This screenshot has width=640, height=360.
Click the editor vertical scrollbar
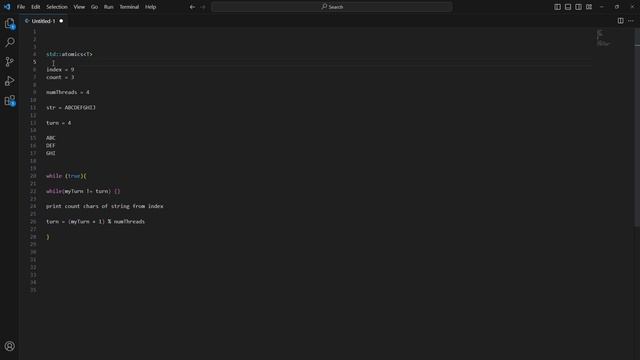(637, 127)
